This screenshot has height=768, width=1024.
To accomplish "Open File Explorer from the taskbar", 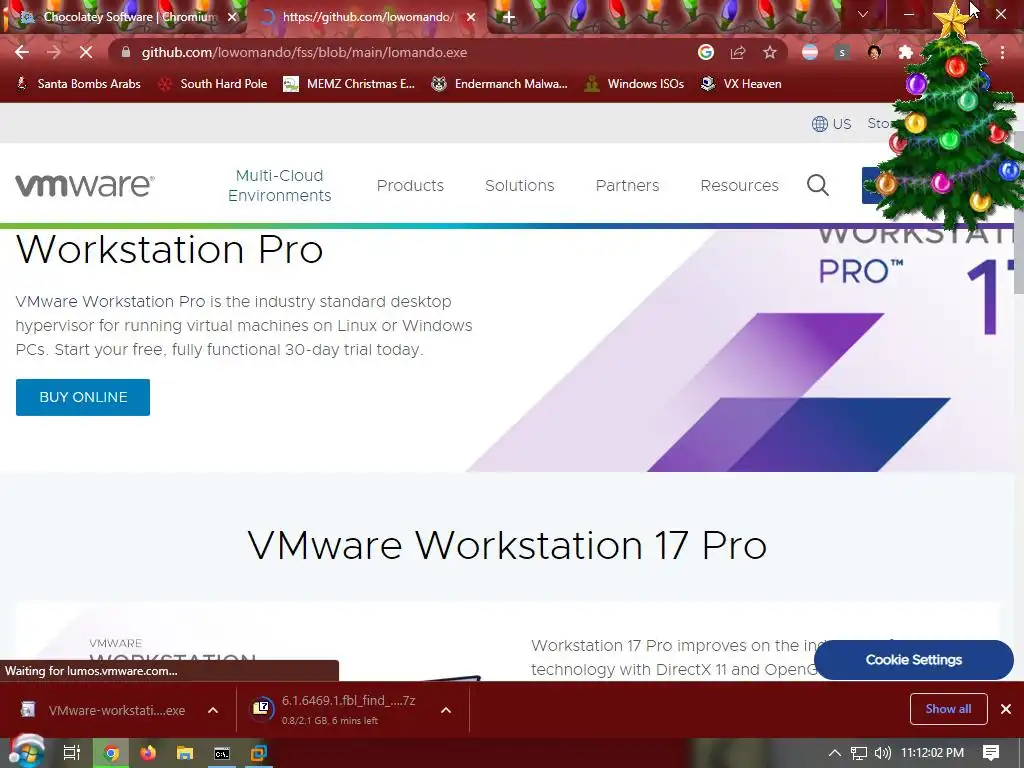I will pos(185,753).
